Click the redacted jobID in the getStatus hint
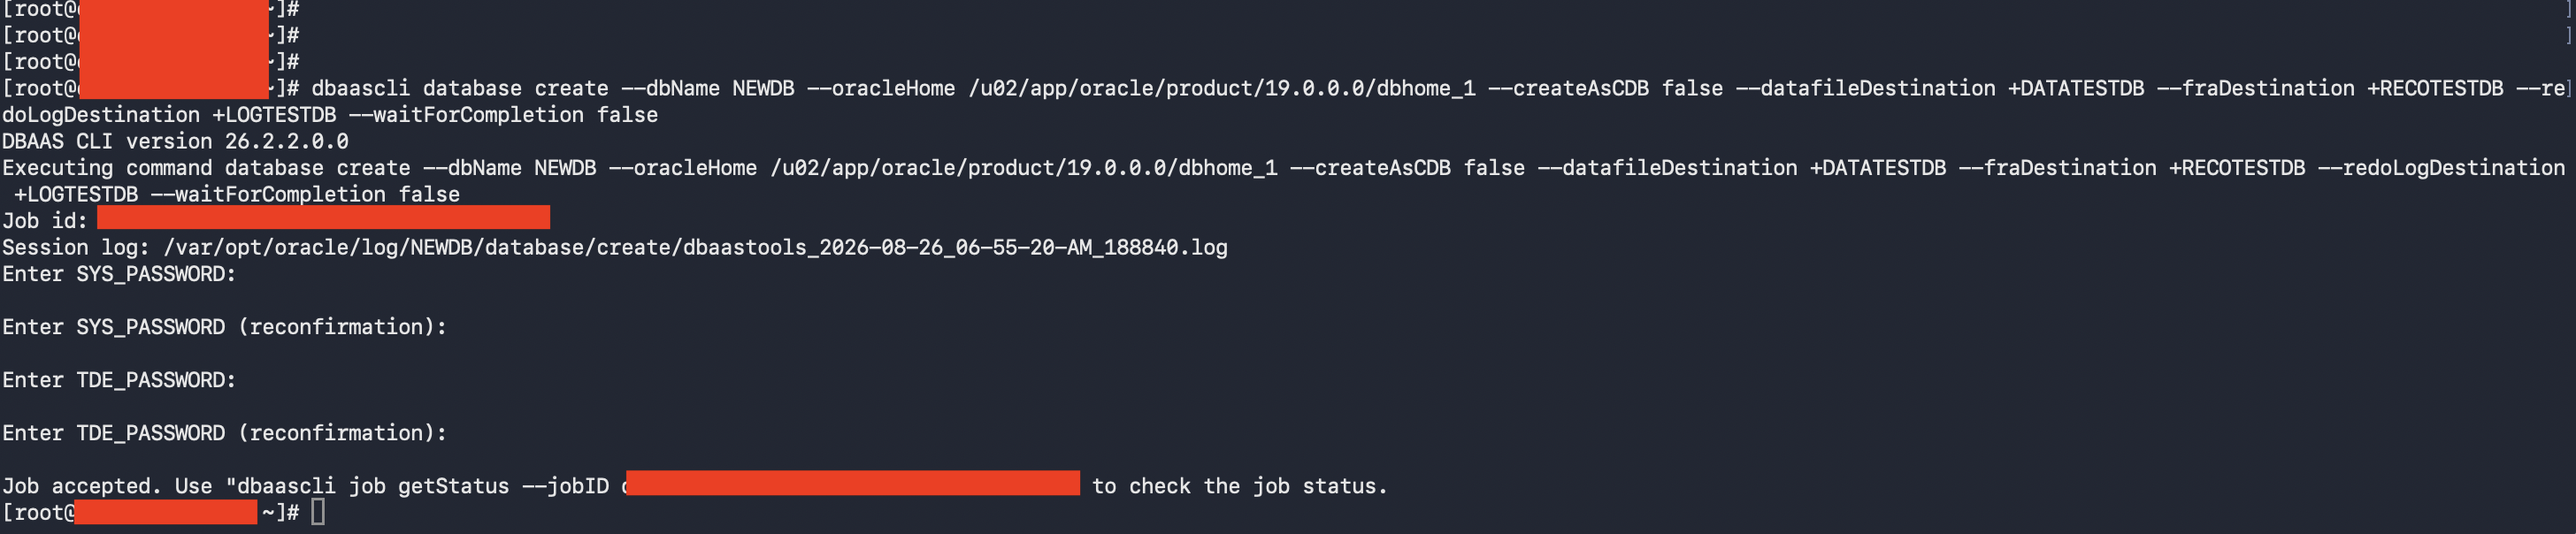The image size is (2576, 534). click(852, 483)
